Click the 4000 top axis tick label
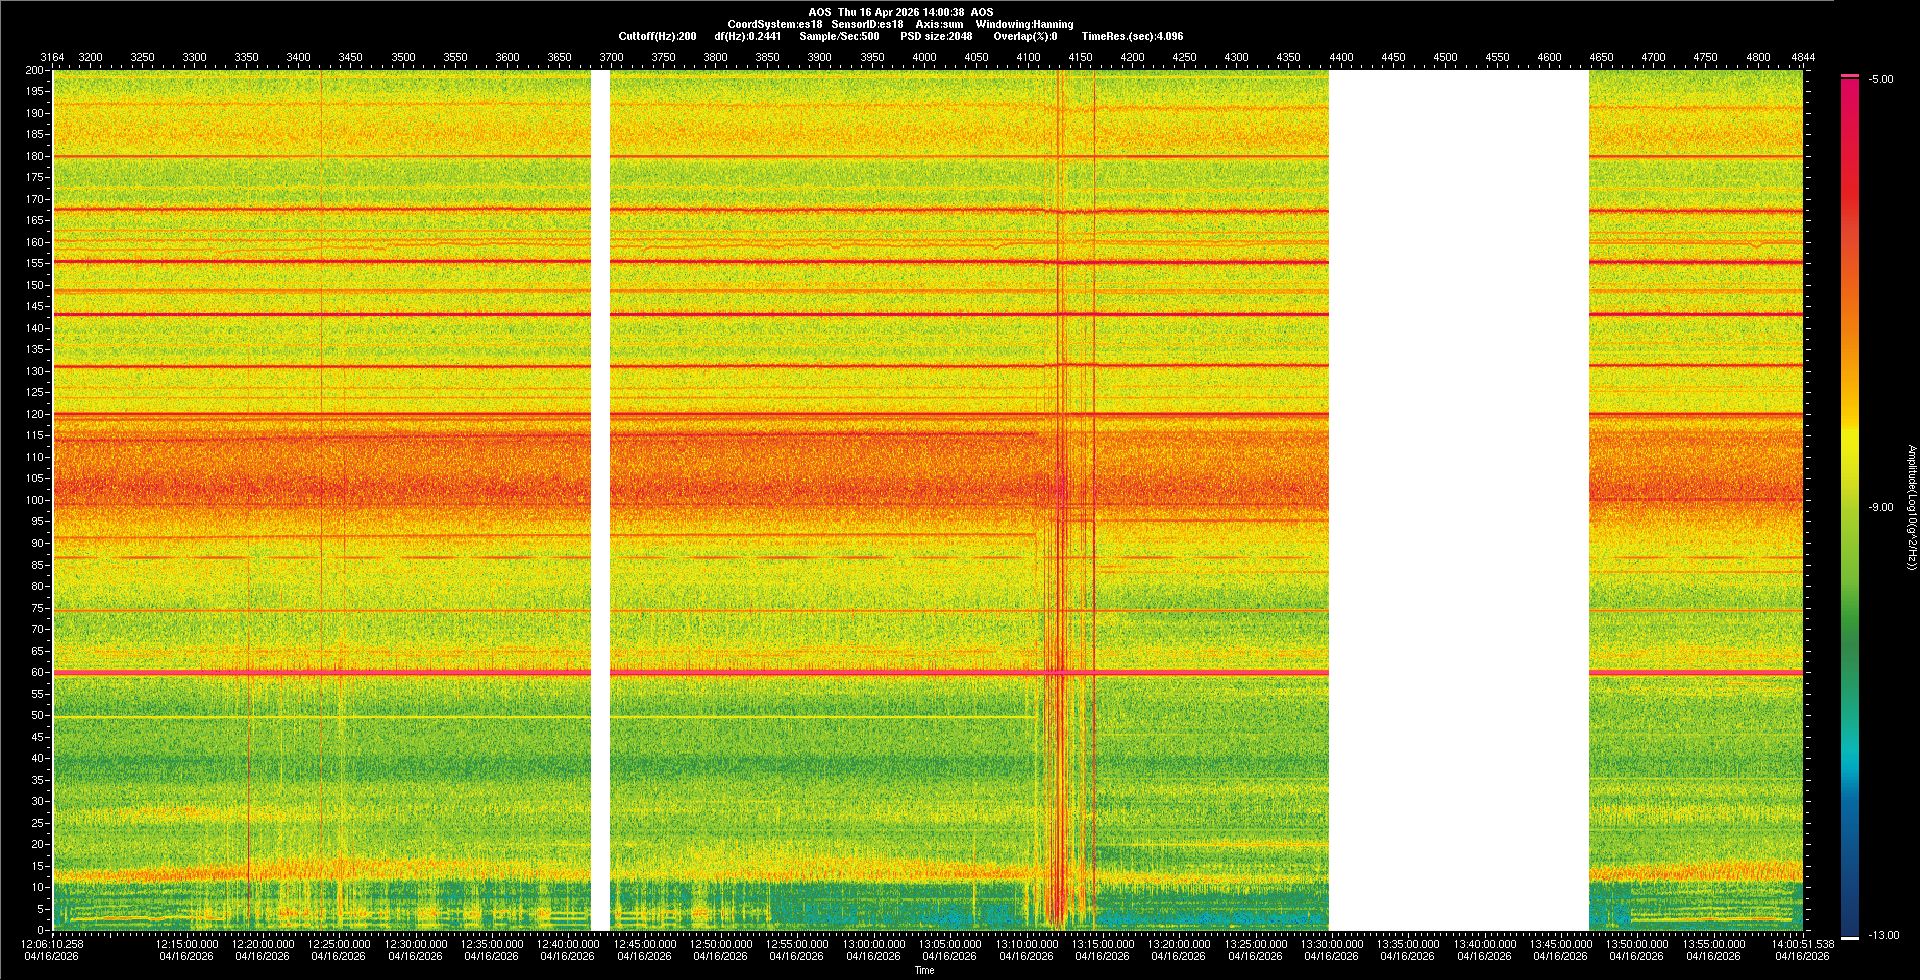 pos(924,57)
